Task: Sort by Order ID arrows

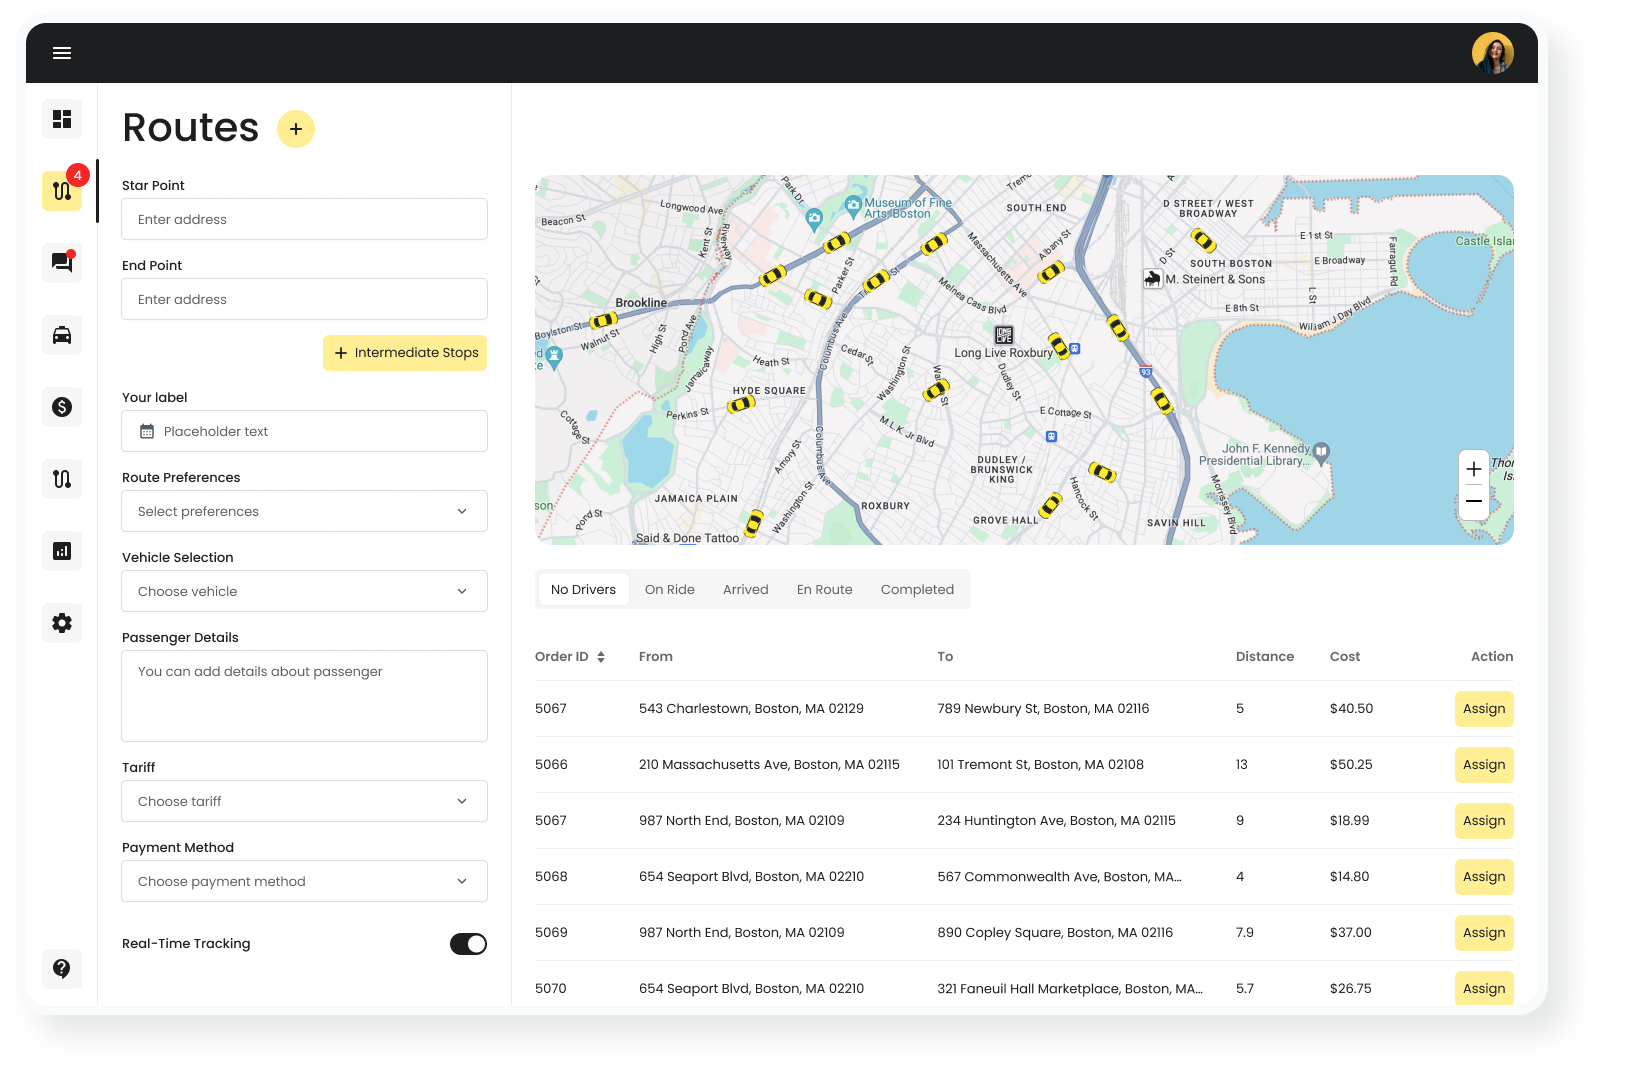Action: (x=601, y=657)
